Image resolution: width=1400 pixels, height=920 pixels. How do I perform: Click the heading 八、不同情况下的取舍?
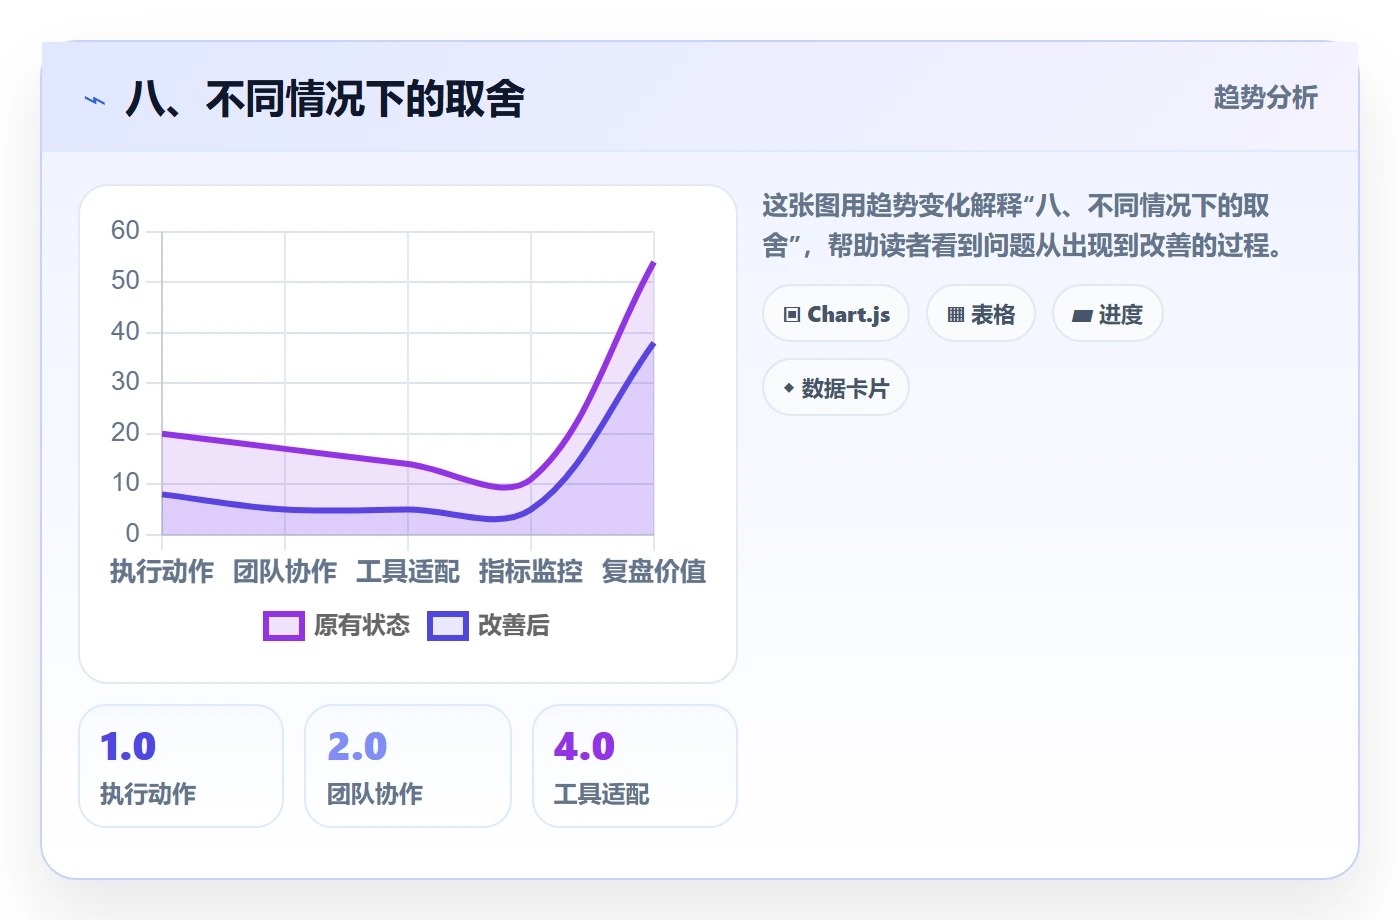pos(325,99)
